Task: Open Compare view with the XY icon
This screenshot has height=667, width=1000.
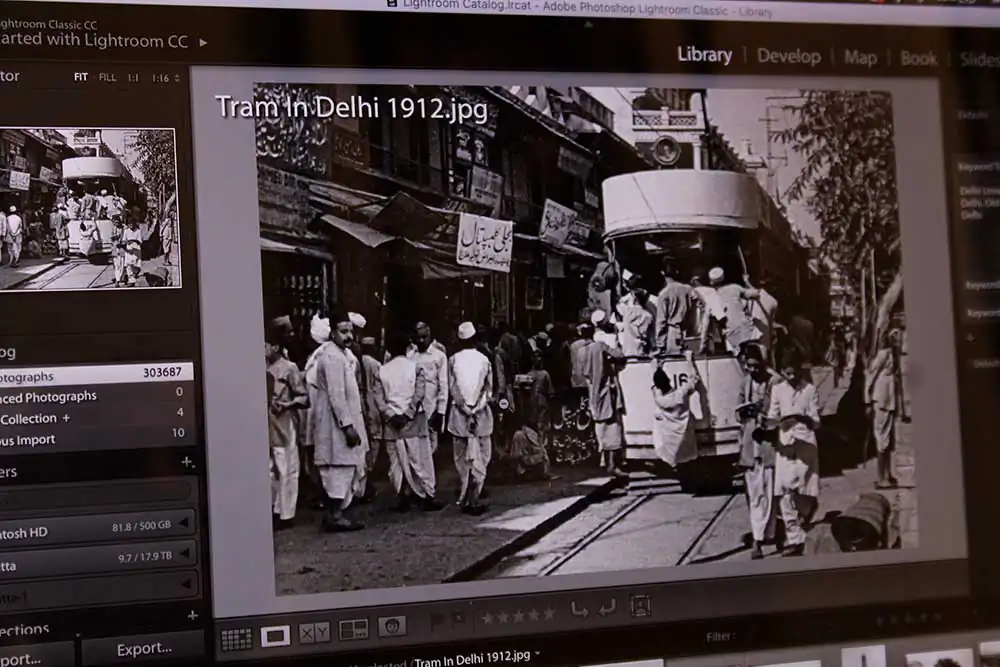Action: [314, 633]
